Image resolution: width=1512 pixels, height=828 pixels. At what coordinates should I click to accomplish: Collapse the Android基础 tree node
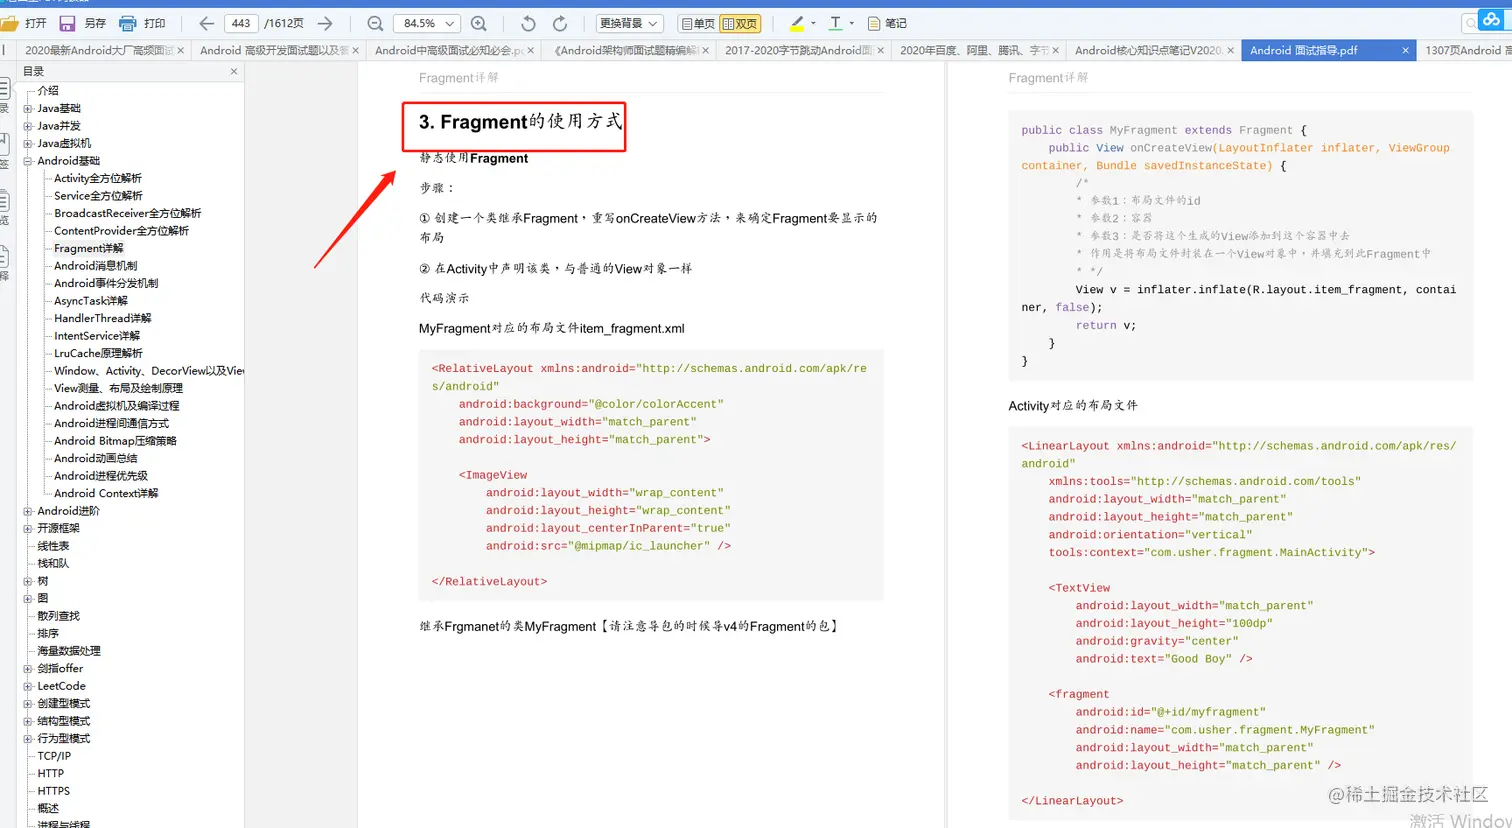click(28, 161)
